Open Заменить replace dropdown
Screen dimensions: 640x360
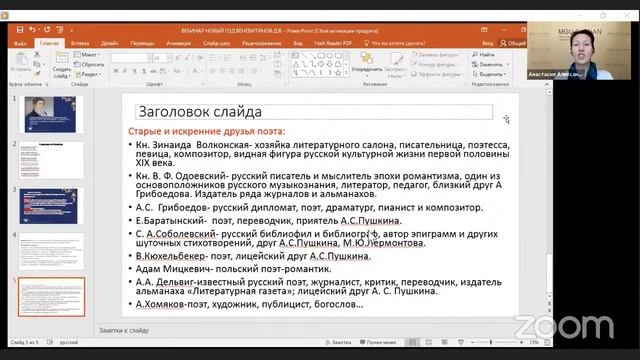(x=491, y=64)
